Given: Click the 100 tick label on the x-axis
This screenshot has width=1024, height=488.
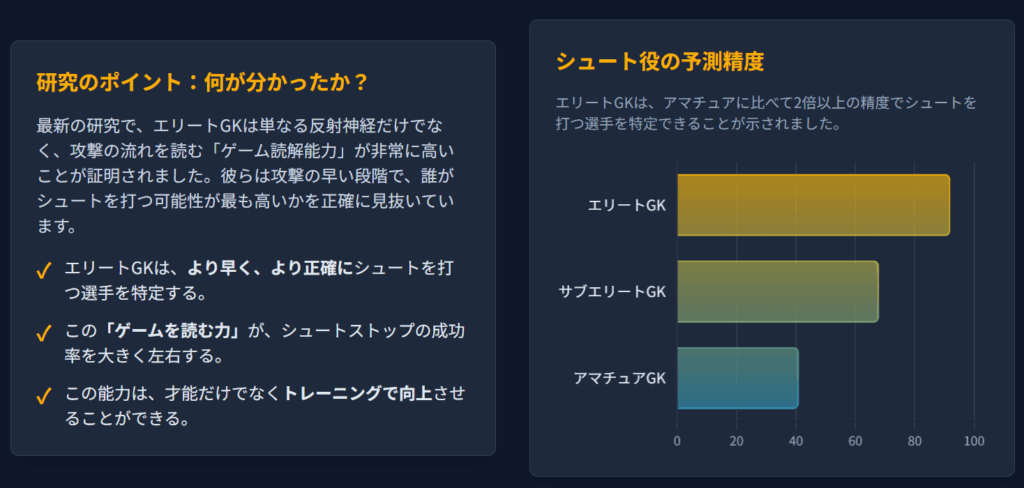Looking at the screenshot, I should tap(974, 441).
